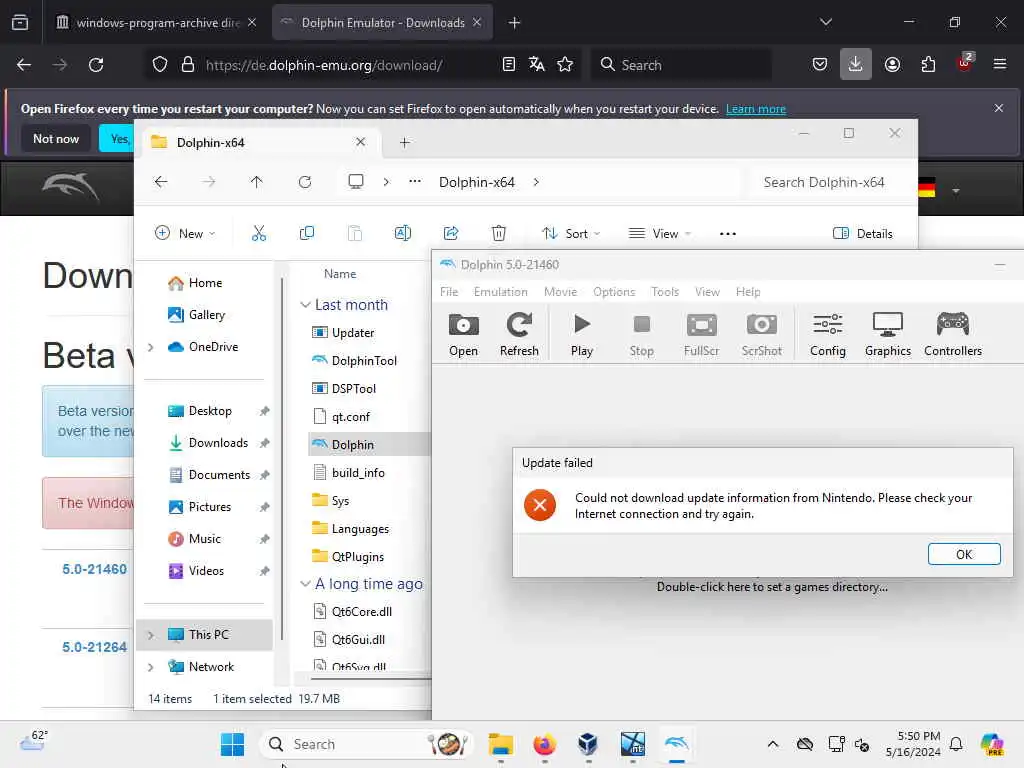Open the Dolphin Help menu

tap(748, 292)
